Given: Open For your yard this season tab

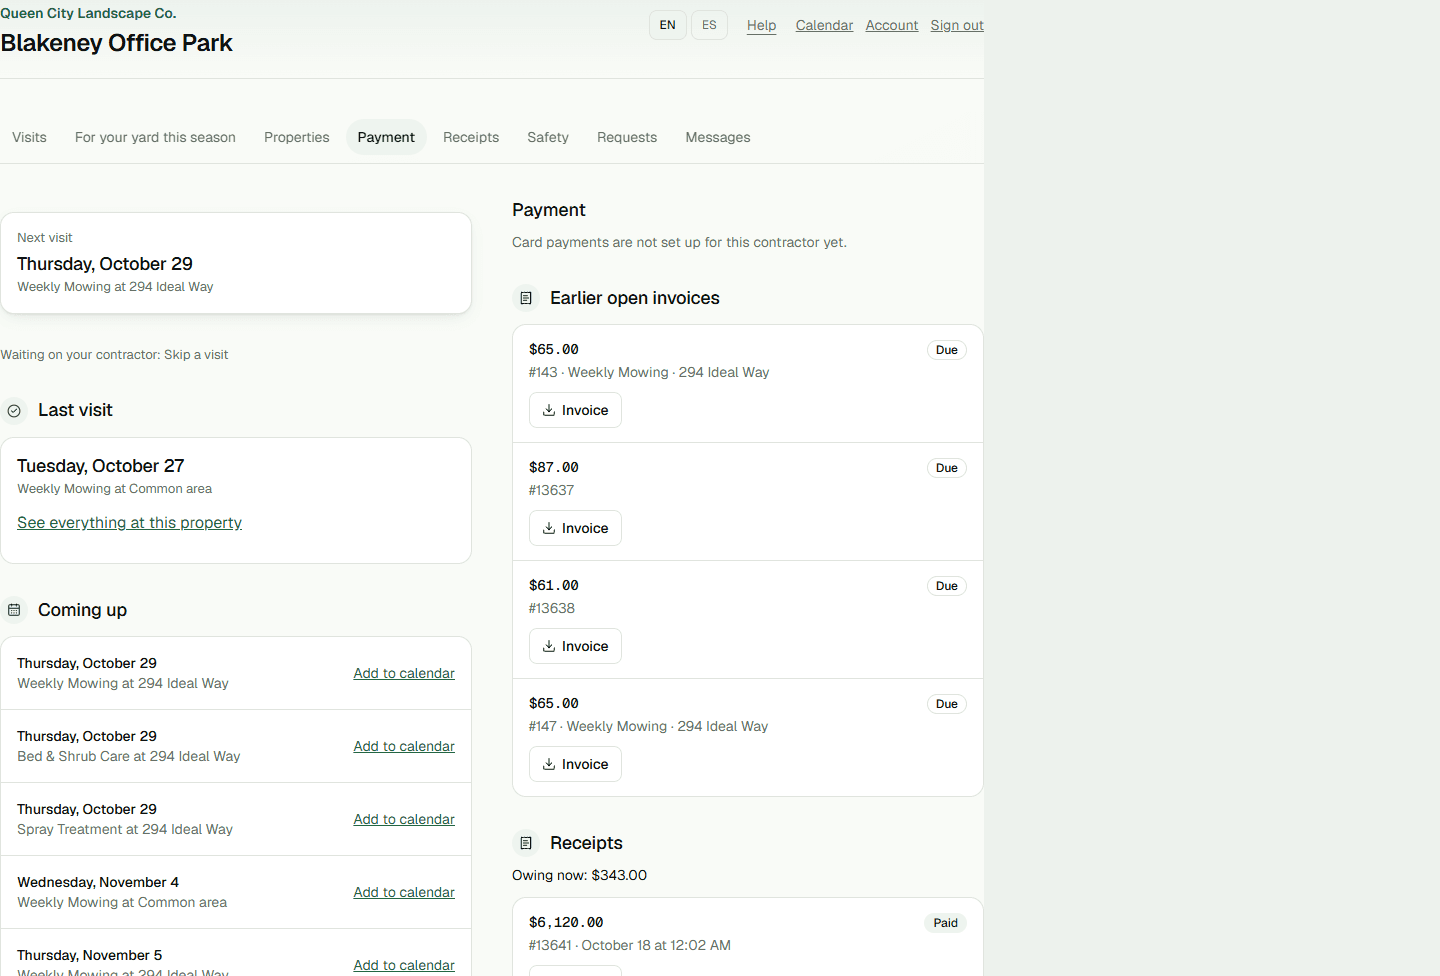Looking at the screenshot, I should [x=155, y=137].
